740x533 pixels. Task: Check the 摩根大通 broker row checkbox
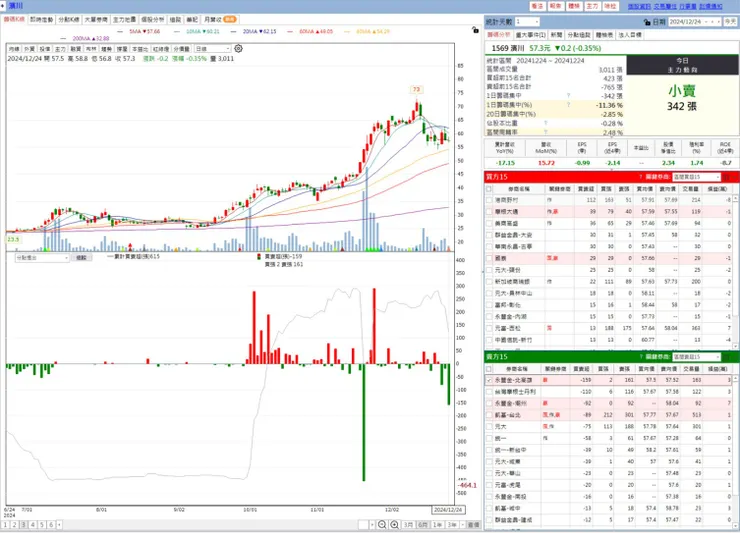(x=489, y=212)
